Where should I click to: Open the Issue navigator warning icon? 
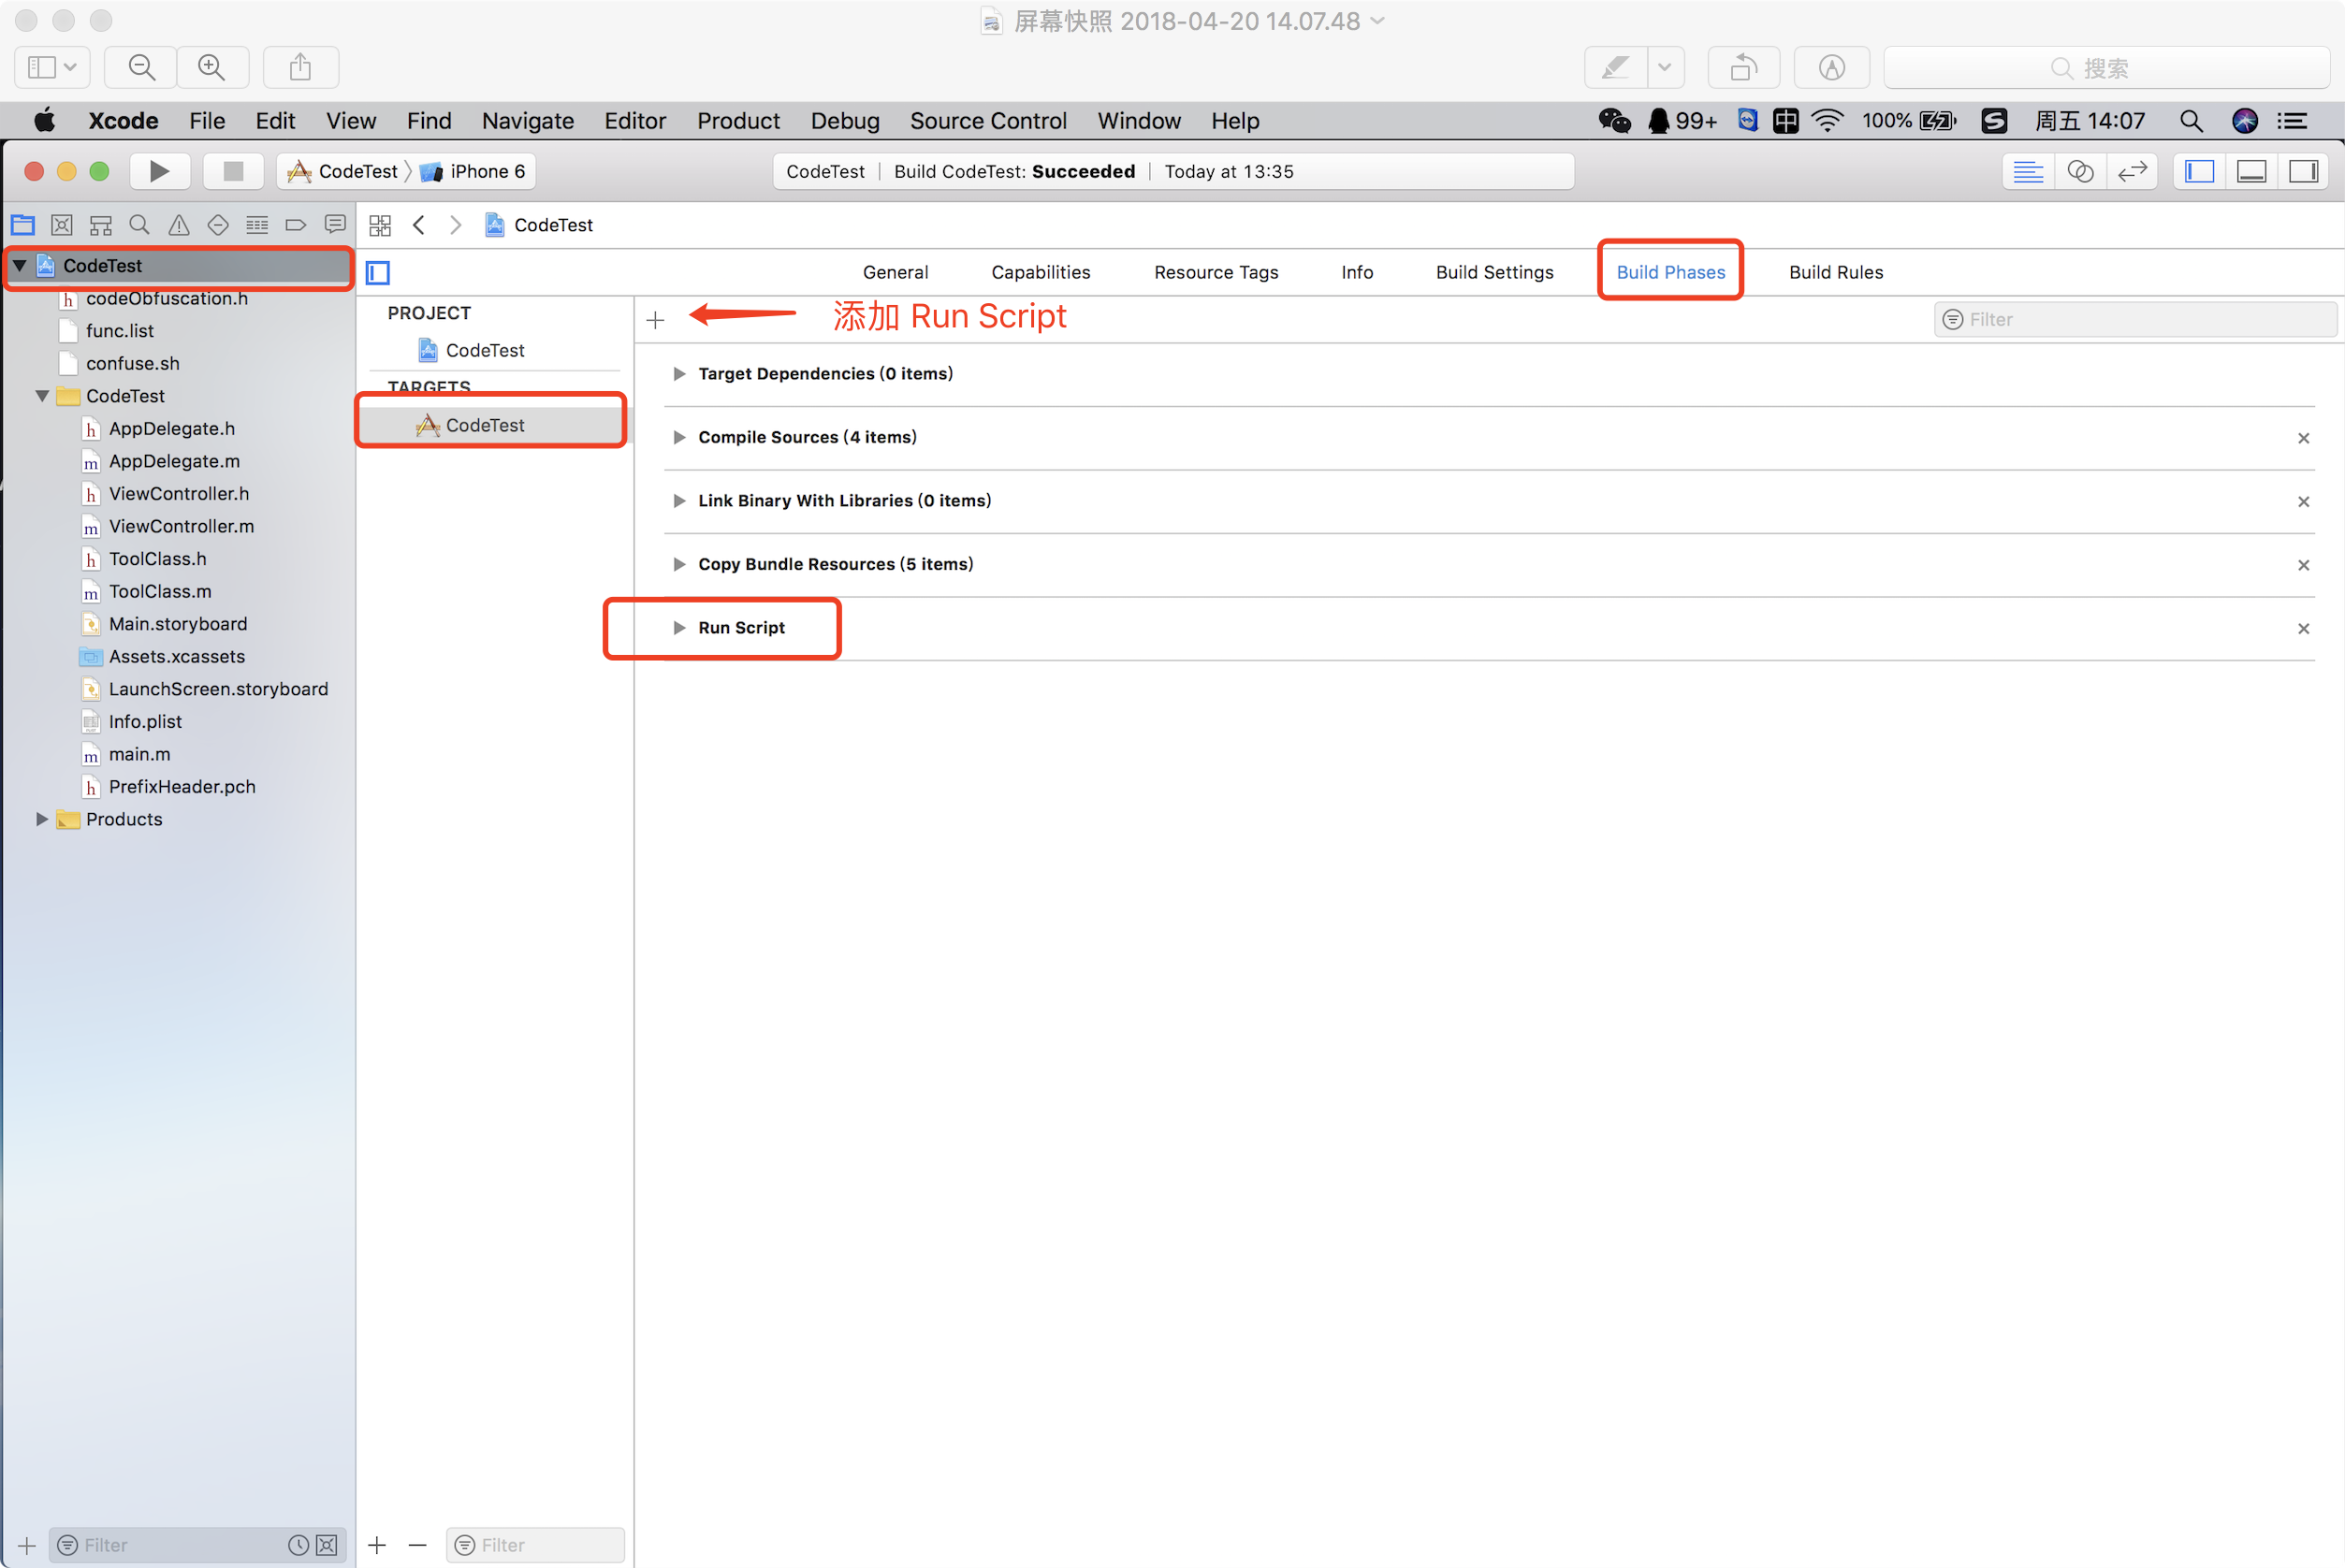179,225
